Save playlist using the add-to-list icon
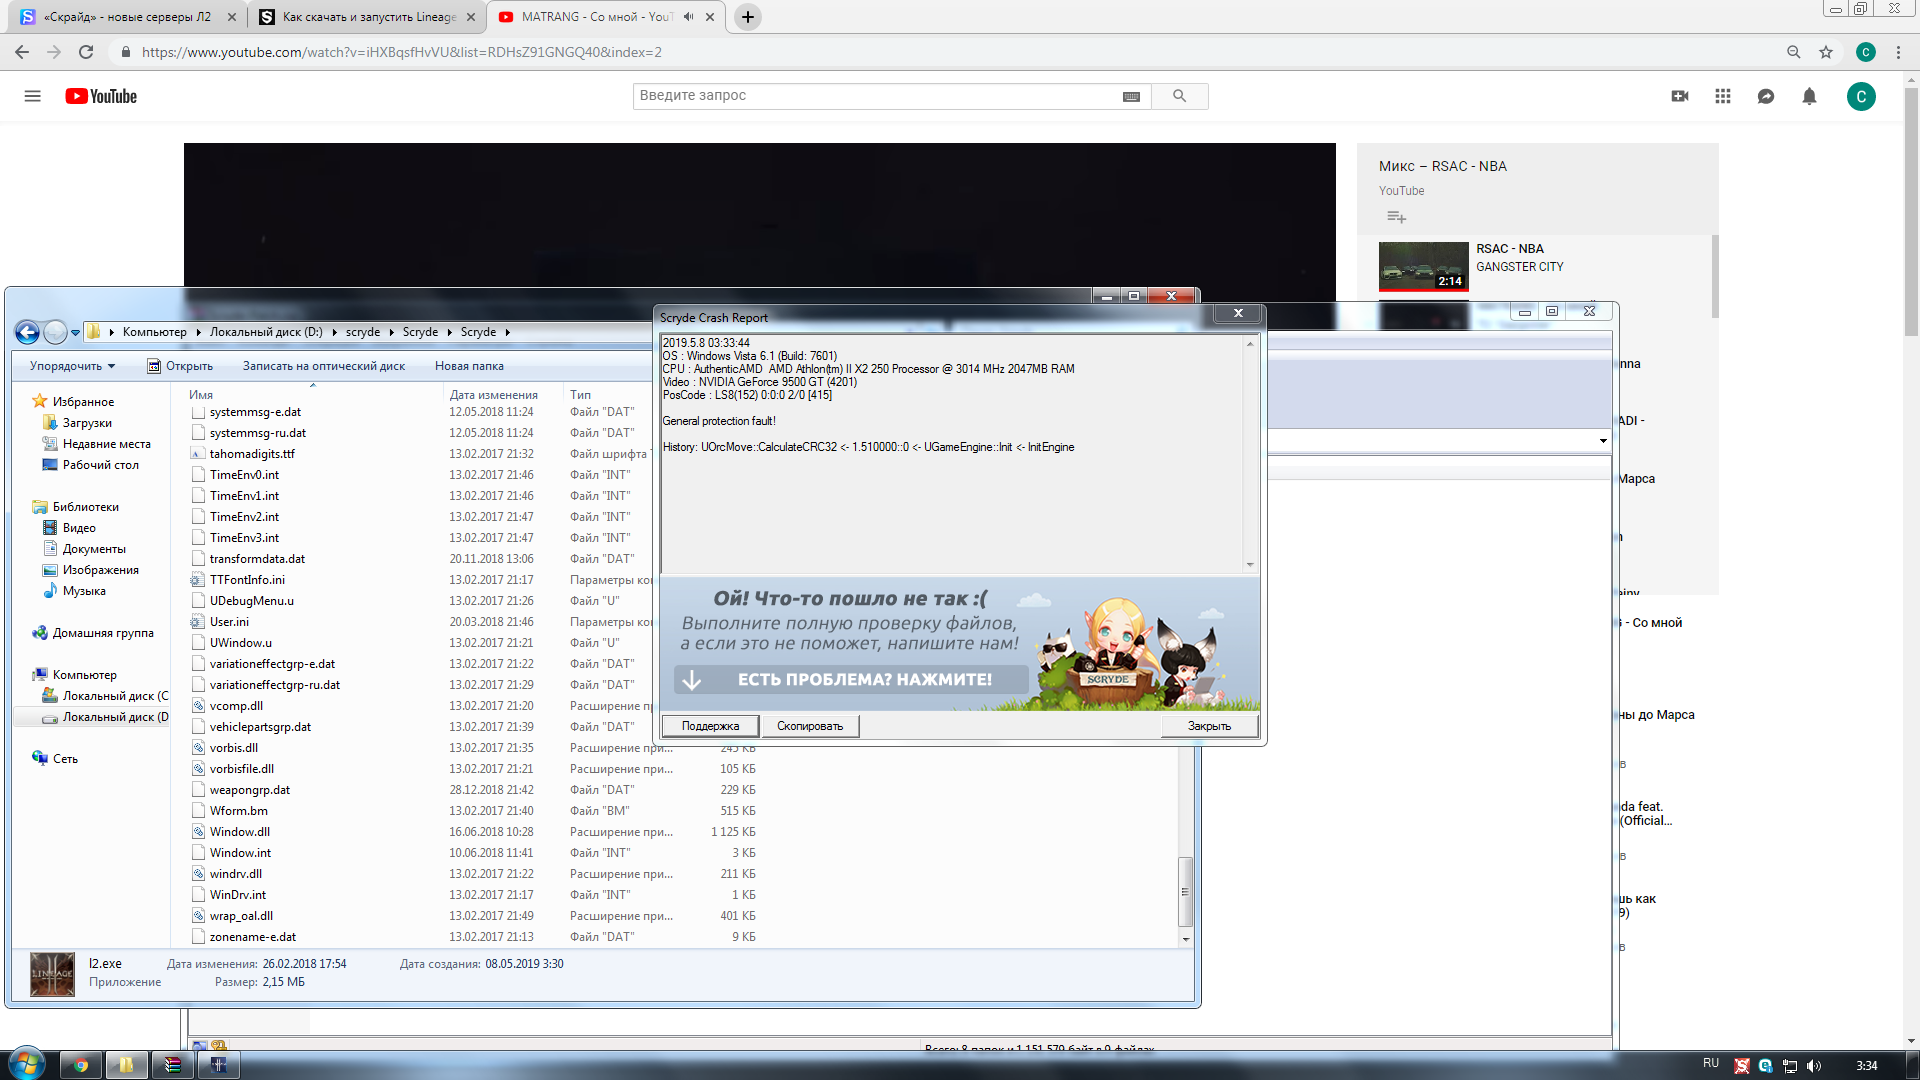 coord(1396,217)
